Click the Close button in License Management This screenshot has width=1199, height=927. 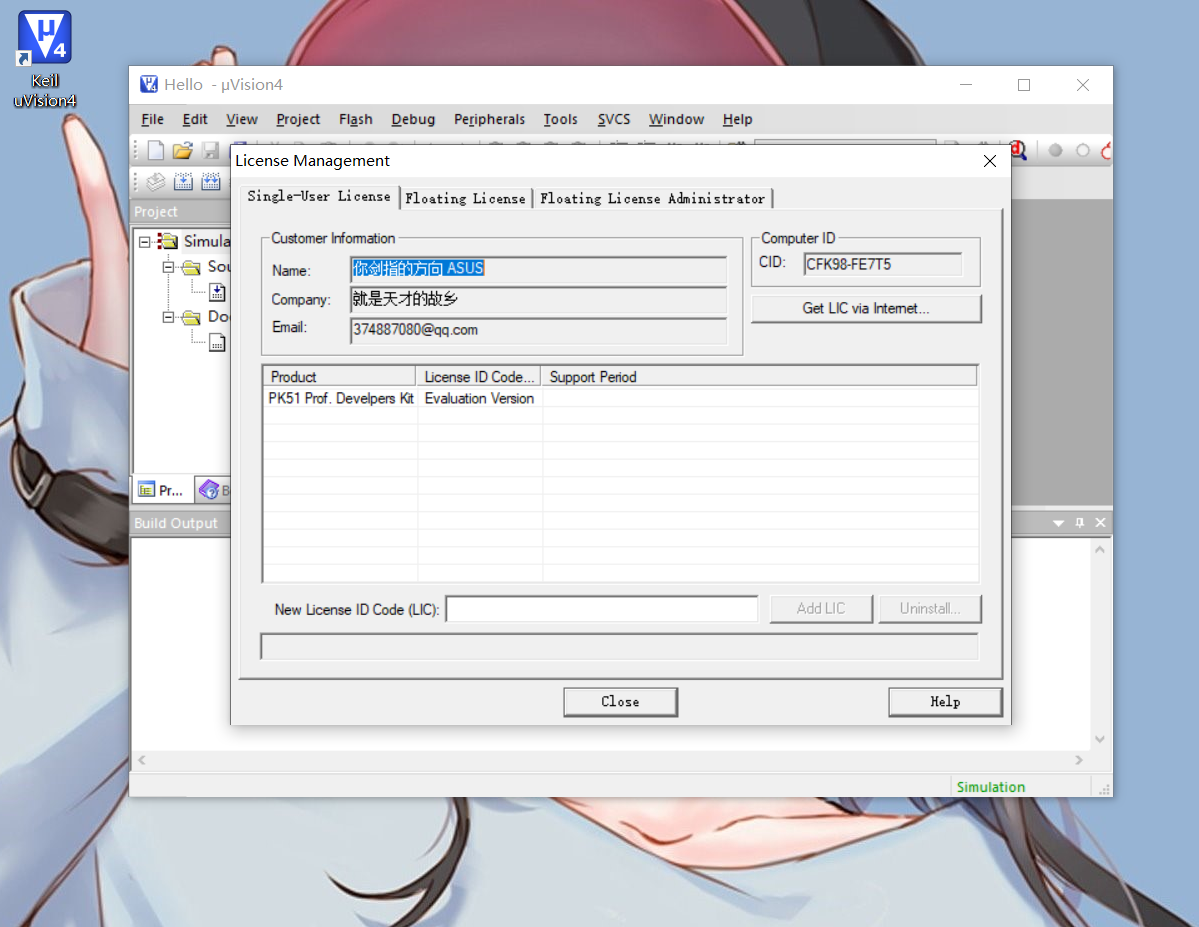pyautogui.click(x=620, y=702)
